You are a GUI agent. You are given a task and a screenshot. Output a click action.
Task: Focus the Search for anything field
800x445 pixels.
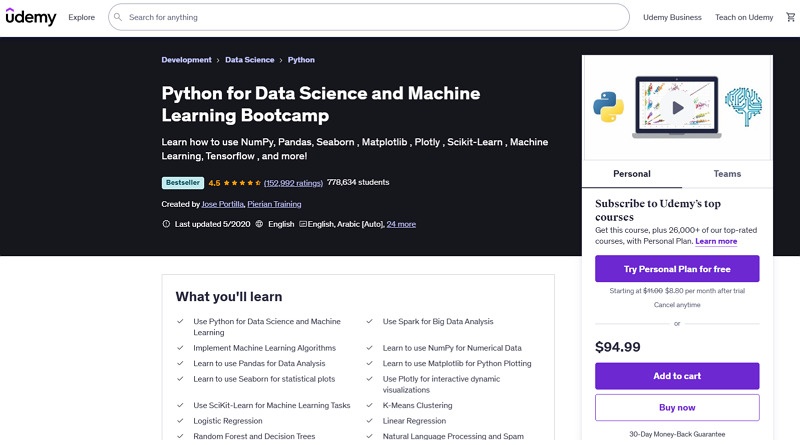point(368,17)
